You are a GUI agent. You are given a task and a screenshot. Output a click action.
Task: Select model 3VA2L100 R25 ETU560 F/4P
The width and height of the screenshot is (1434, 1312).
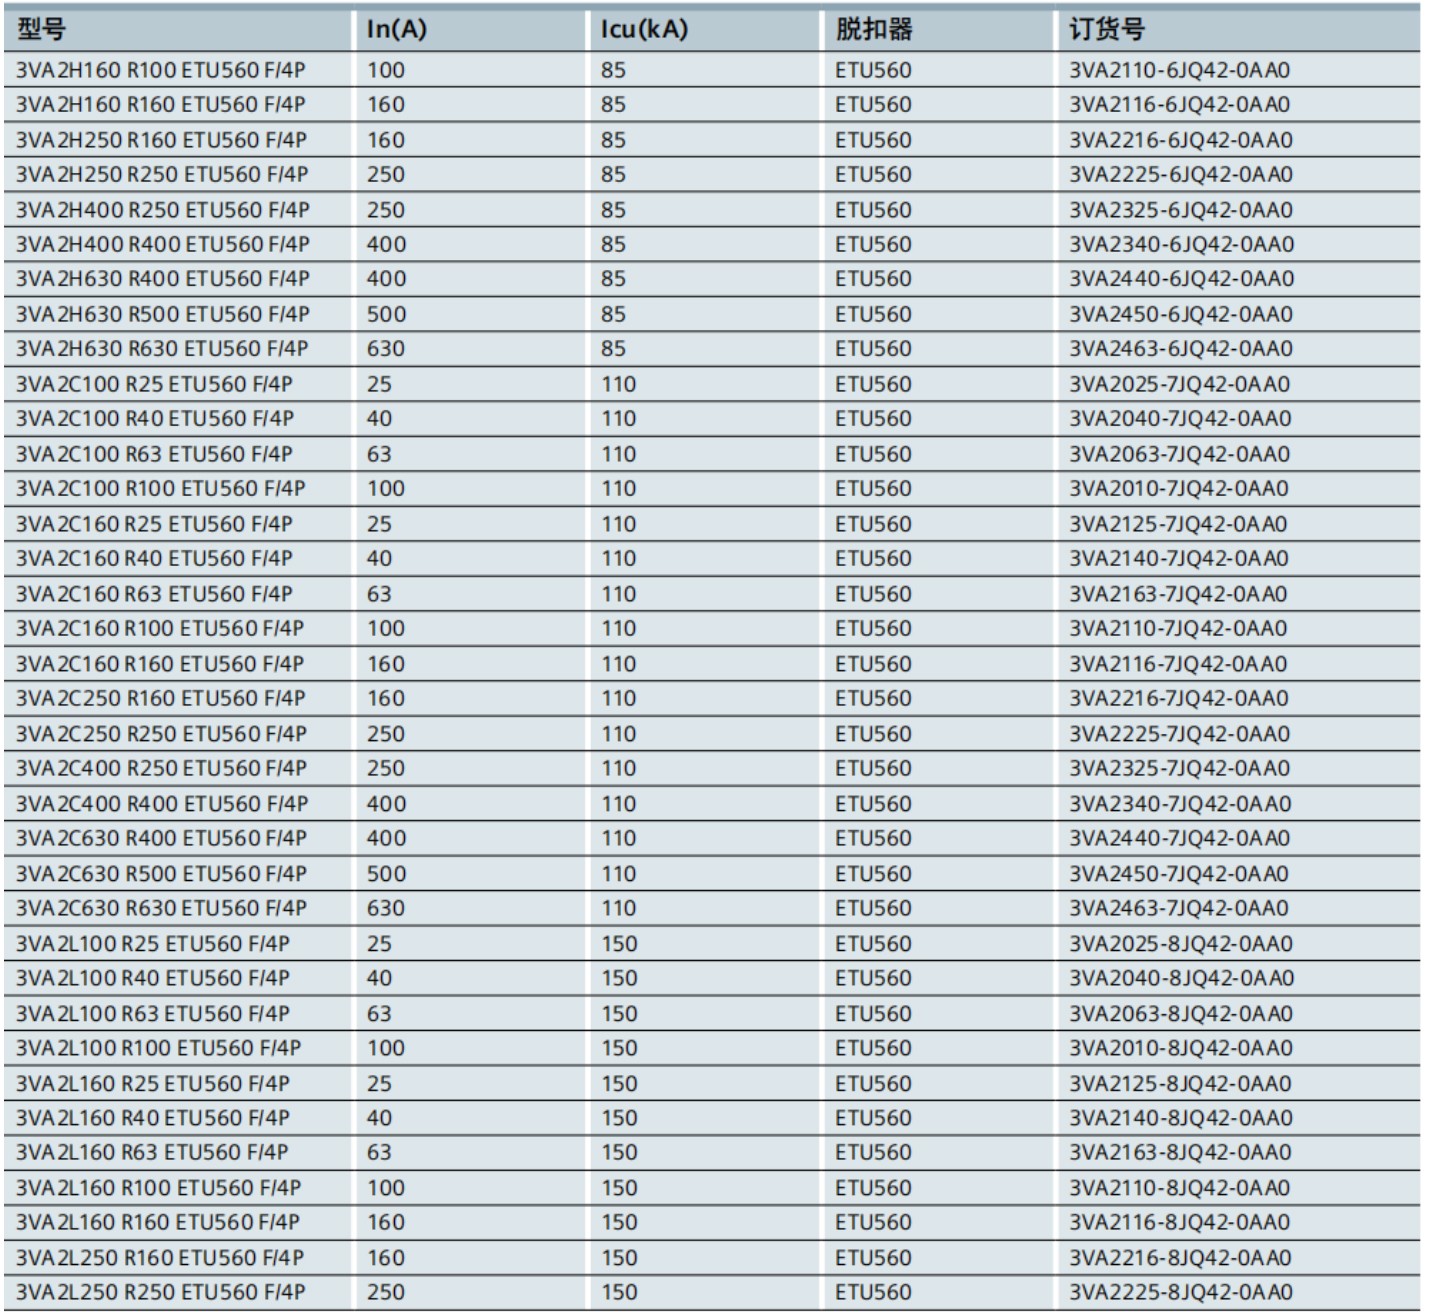pyautogui.click(x=153, y=944)
